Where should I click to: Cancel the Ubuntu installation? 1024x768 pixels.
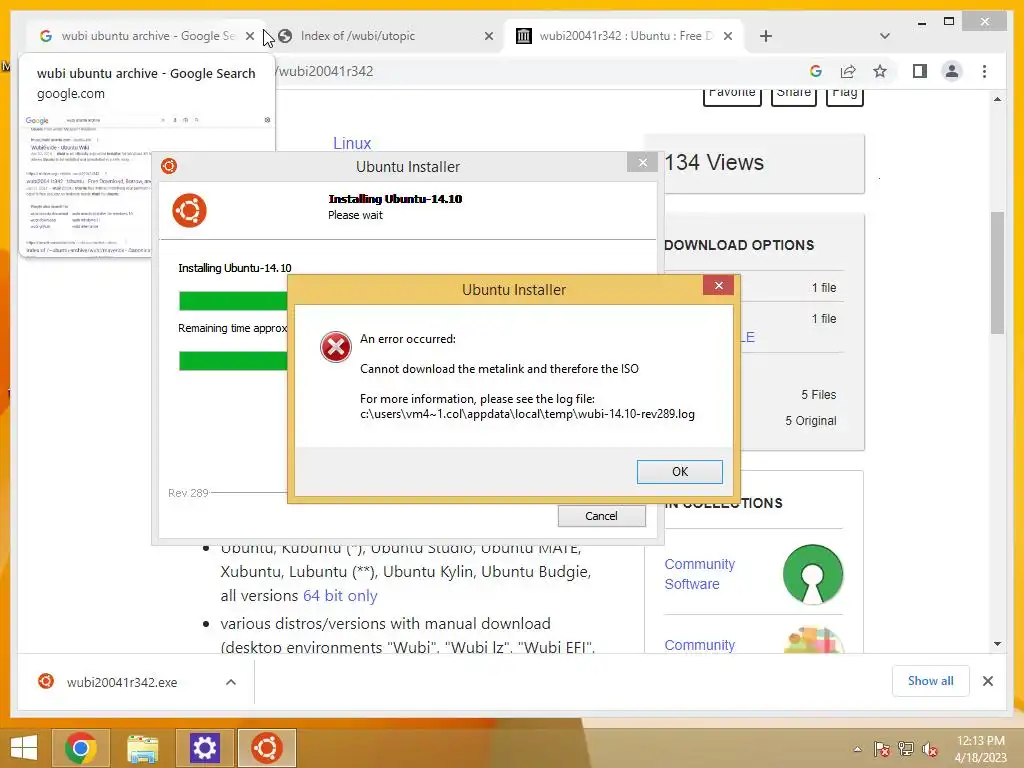pos(601,516)
